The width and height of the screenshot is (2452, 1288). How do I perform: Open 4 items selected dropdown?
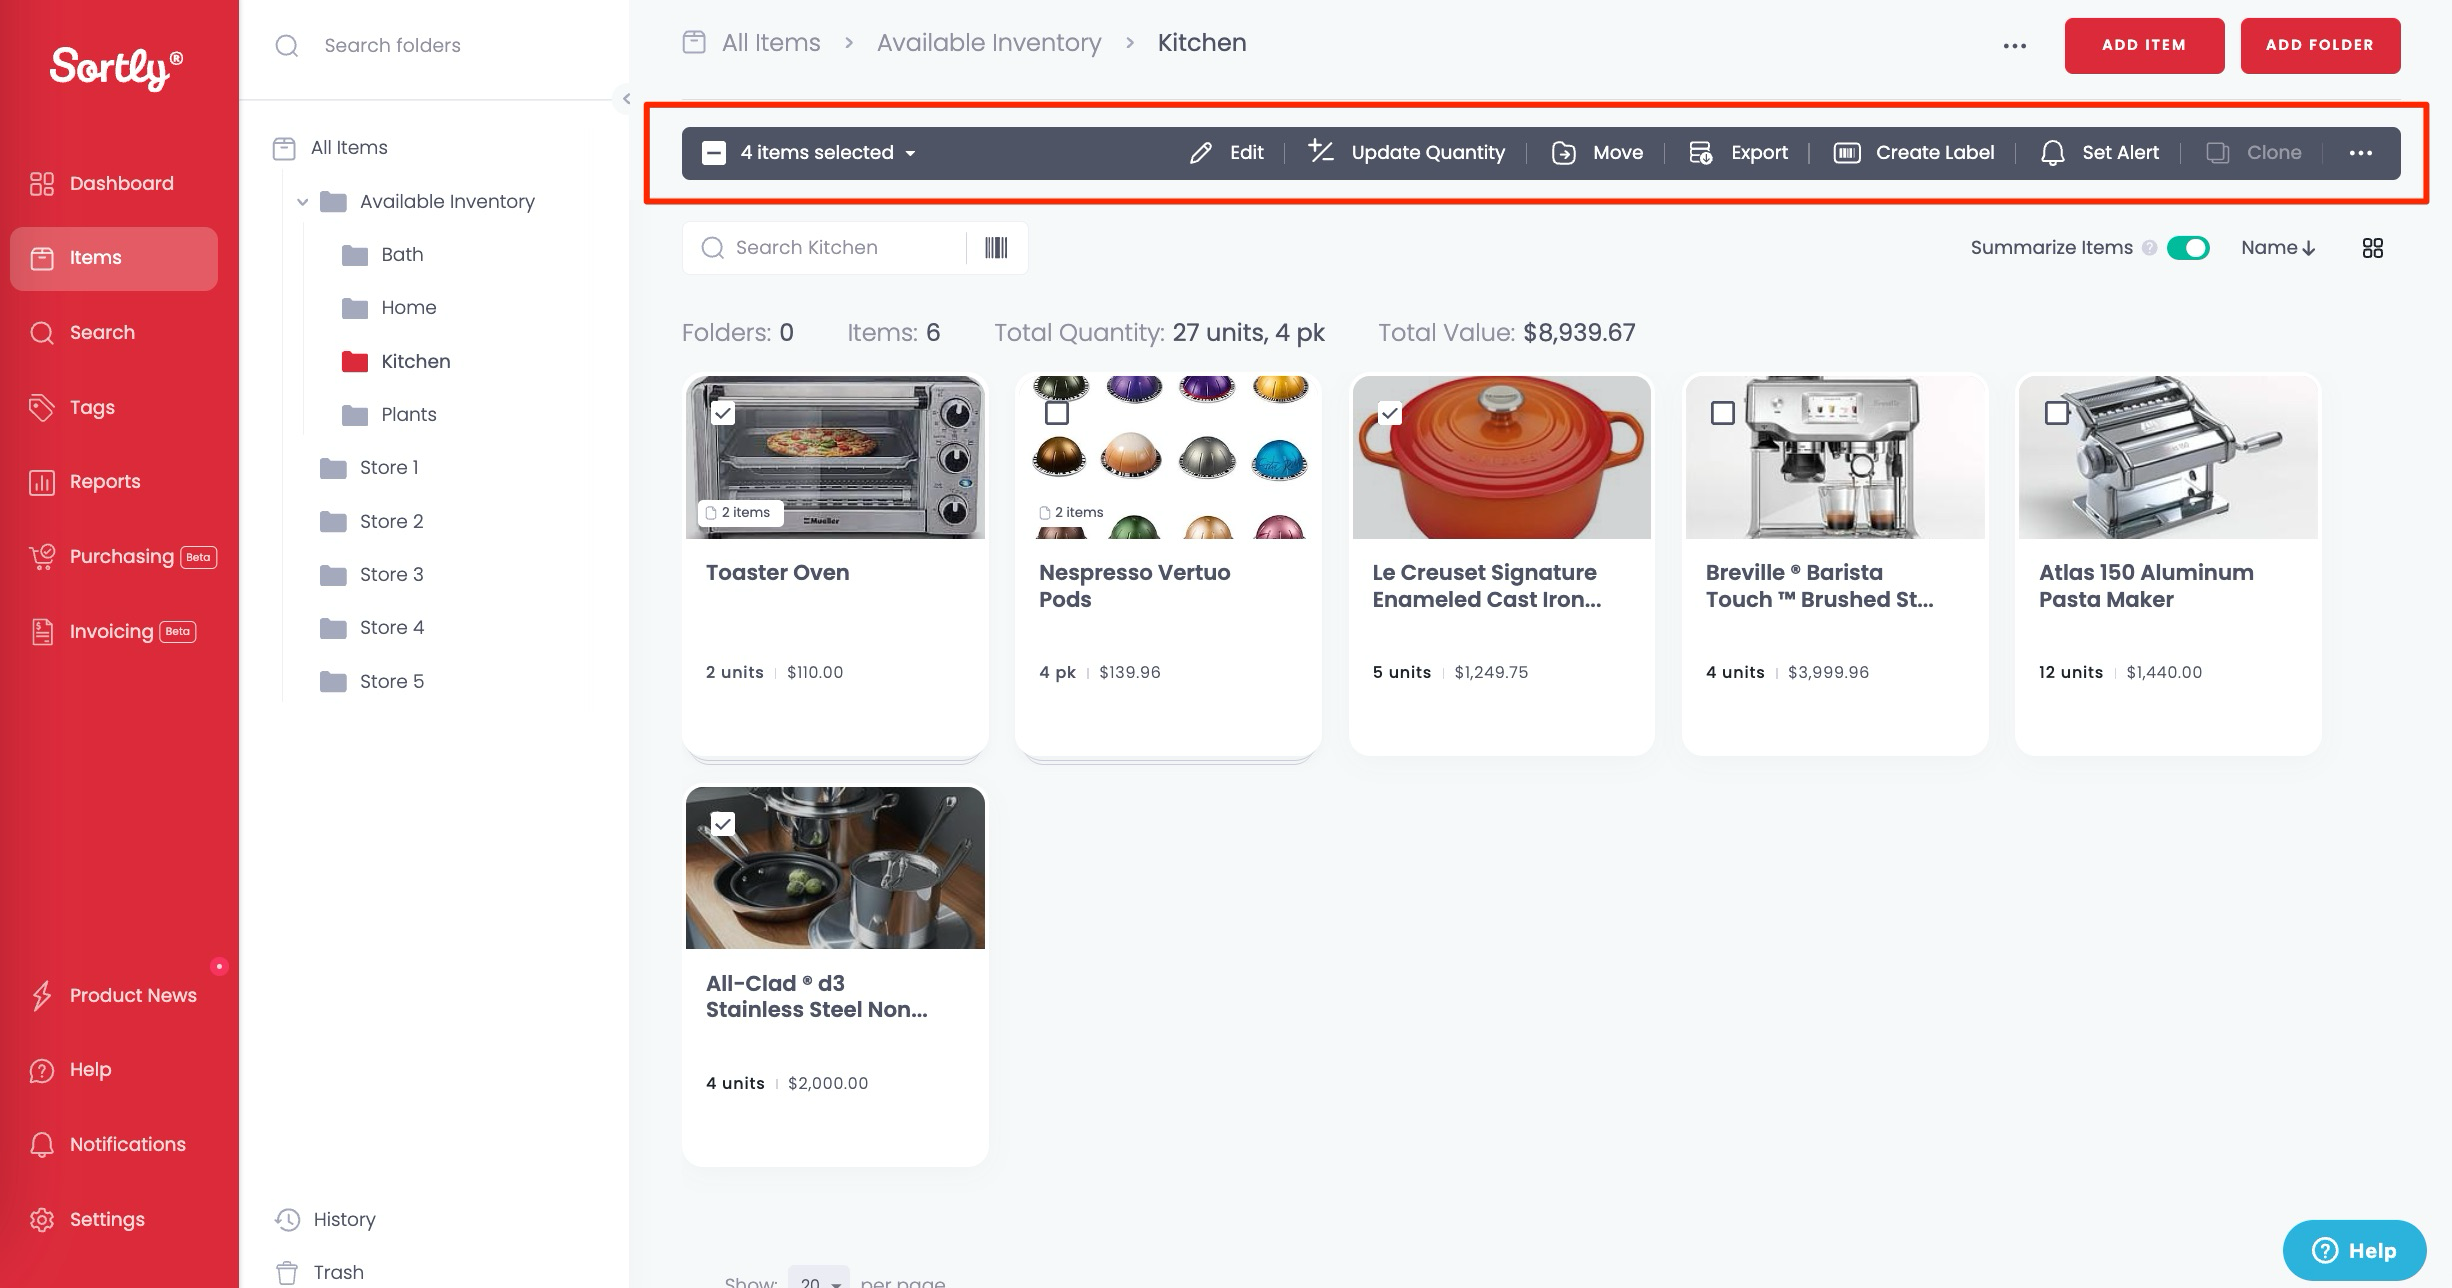point(828,153)
